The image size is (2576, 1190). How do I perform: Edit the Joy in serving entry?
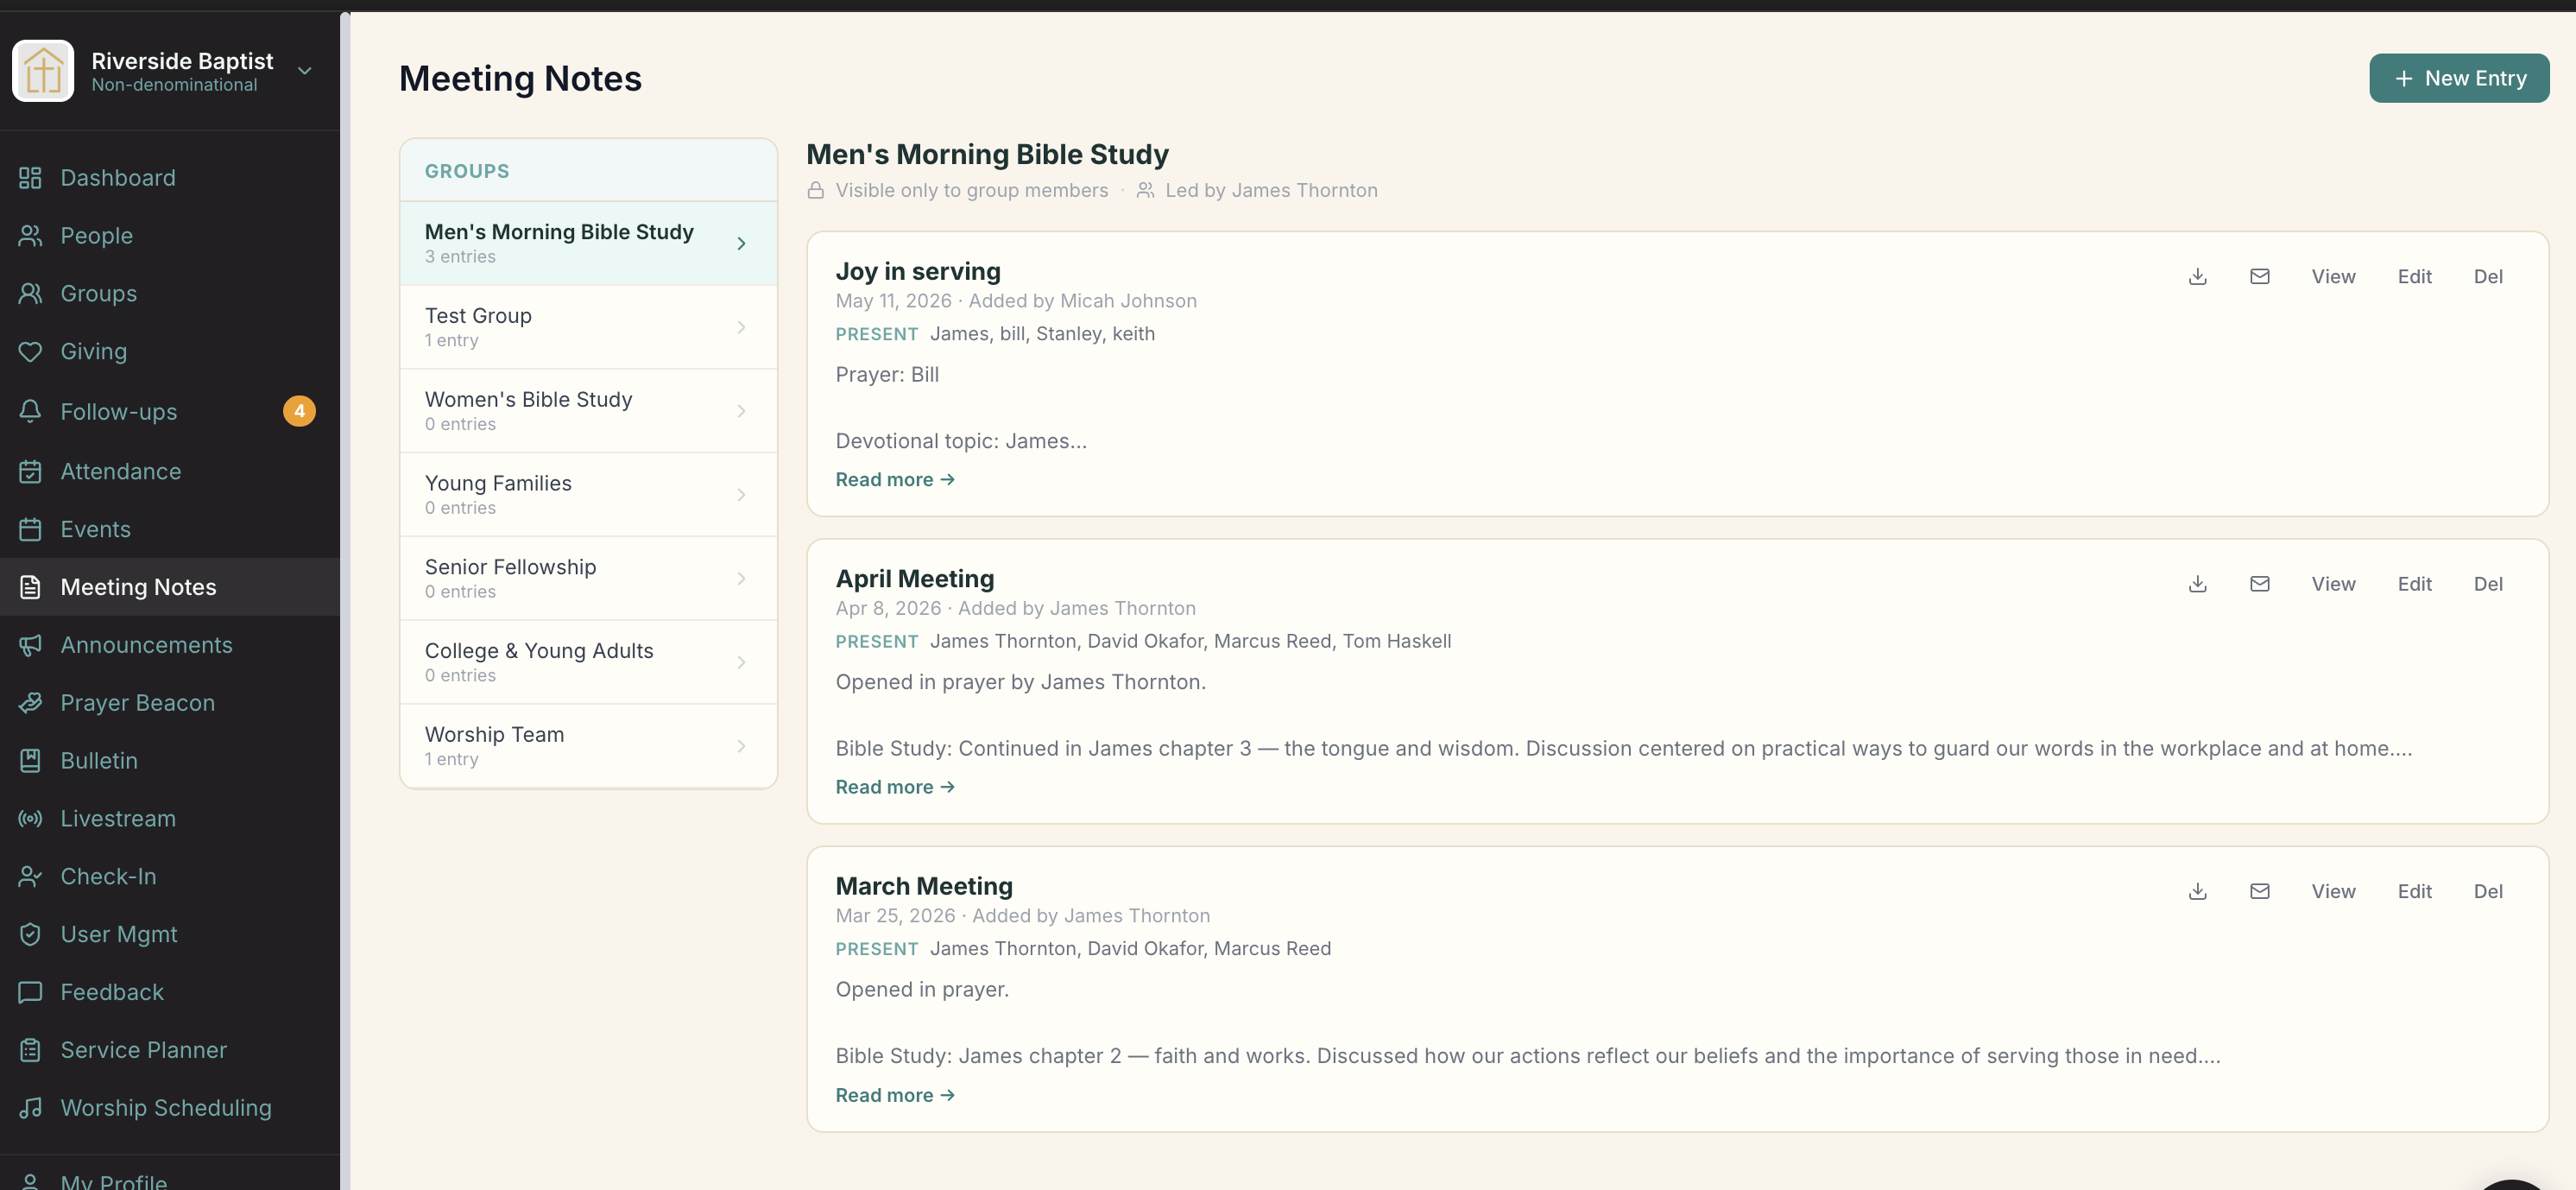2414,277
